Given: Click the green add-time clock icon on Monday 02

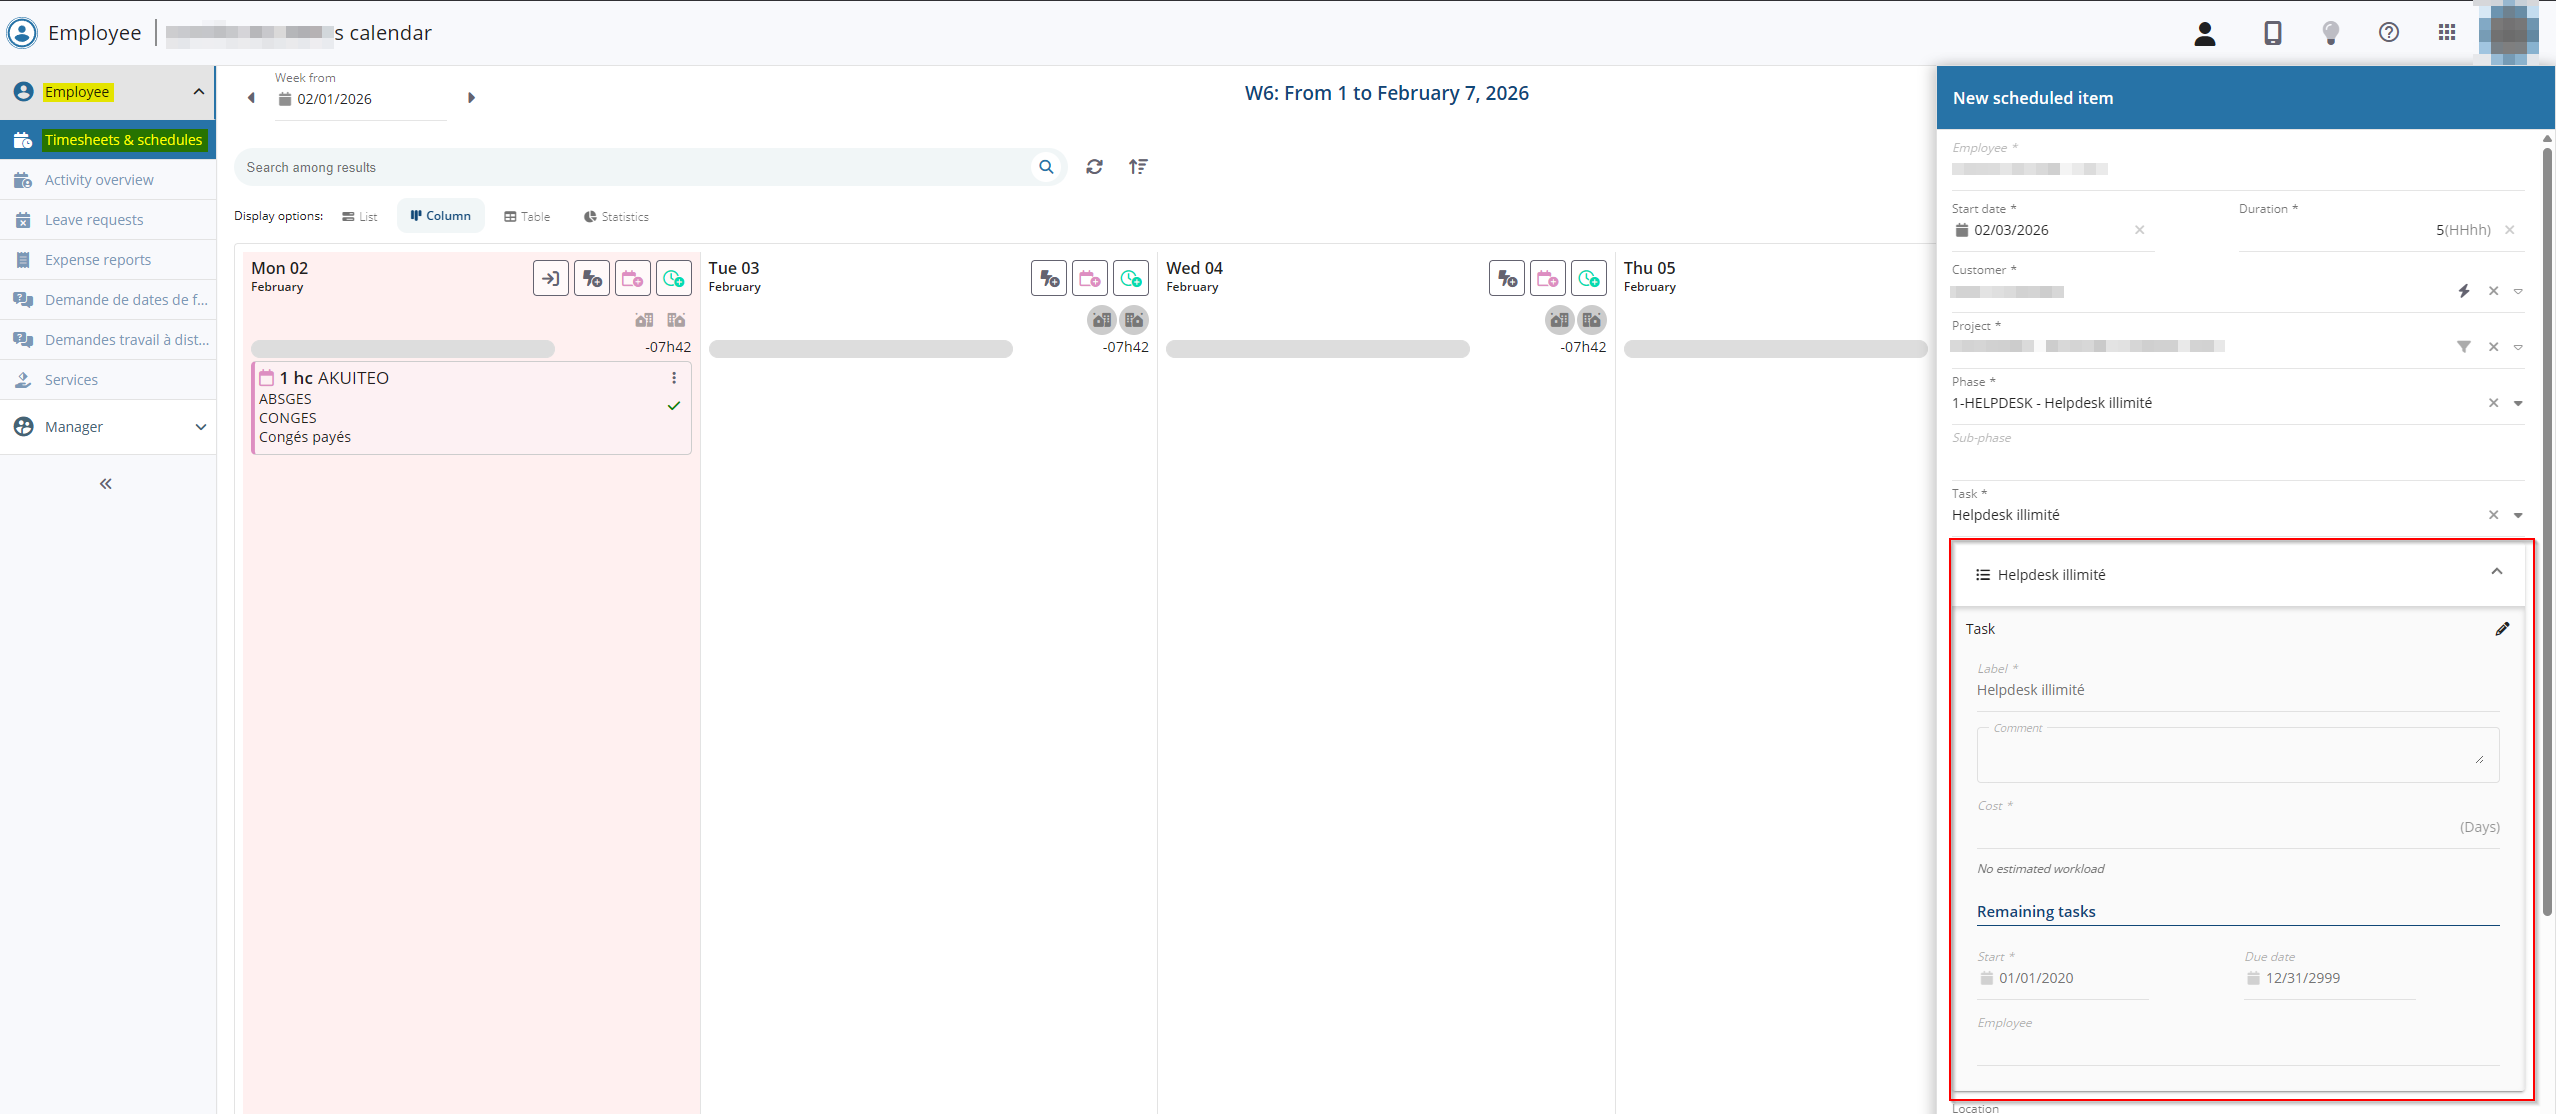Looking at the screenshot, I should [x=674, y=279].
